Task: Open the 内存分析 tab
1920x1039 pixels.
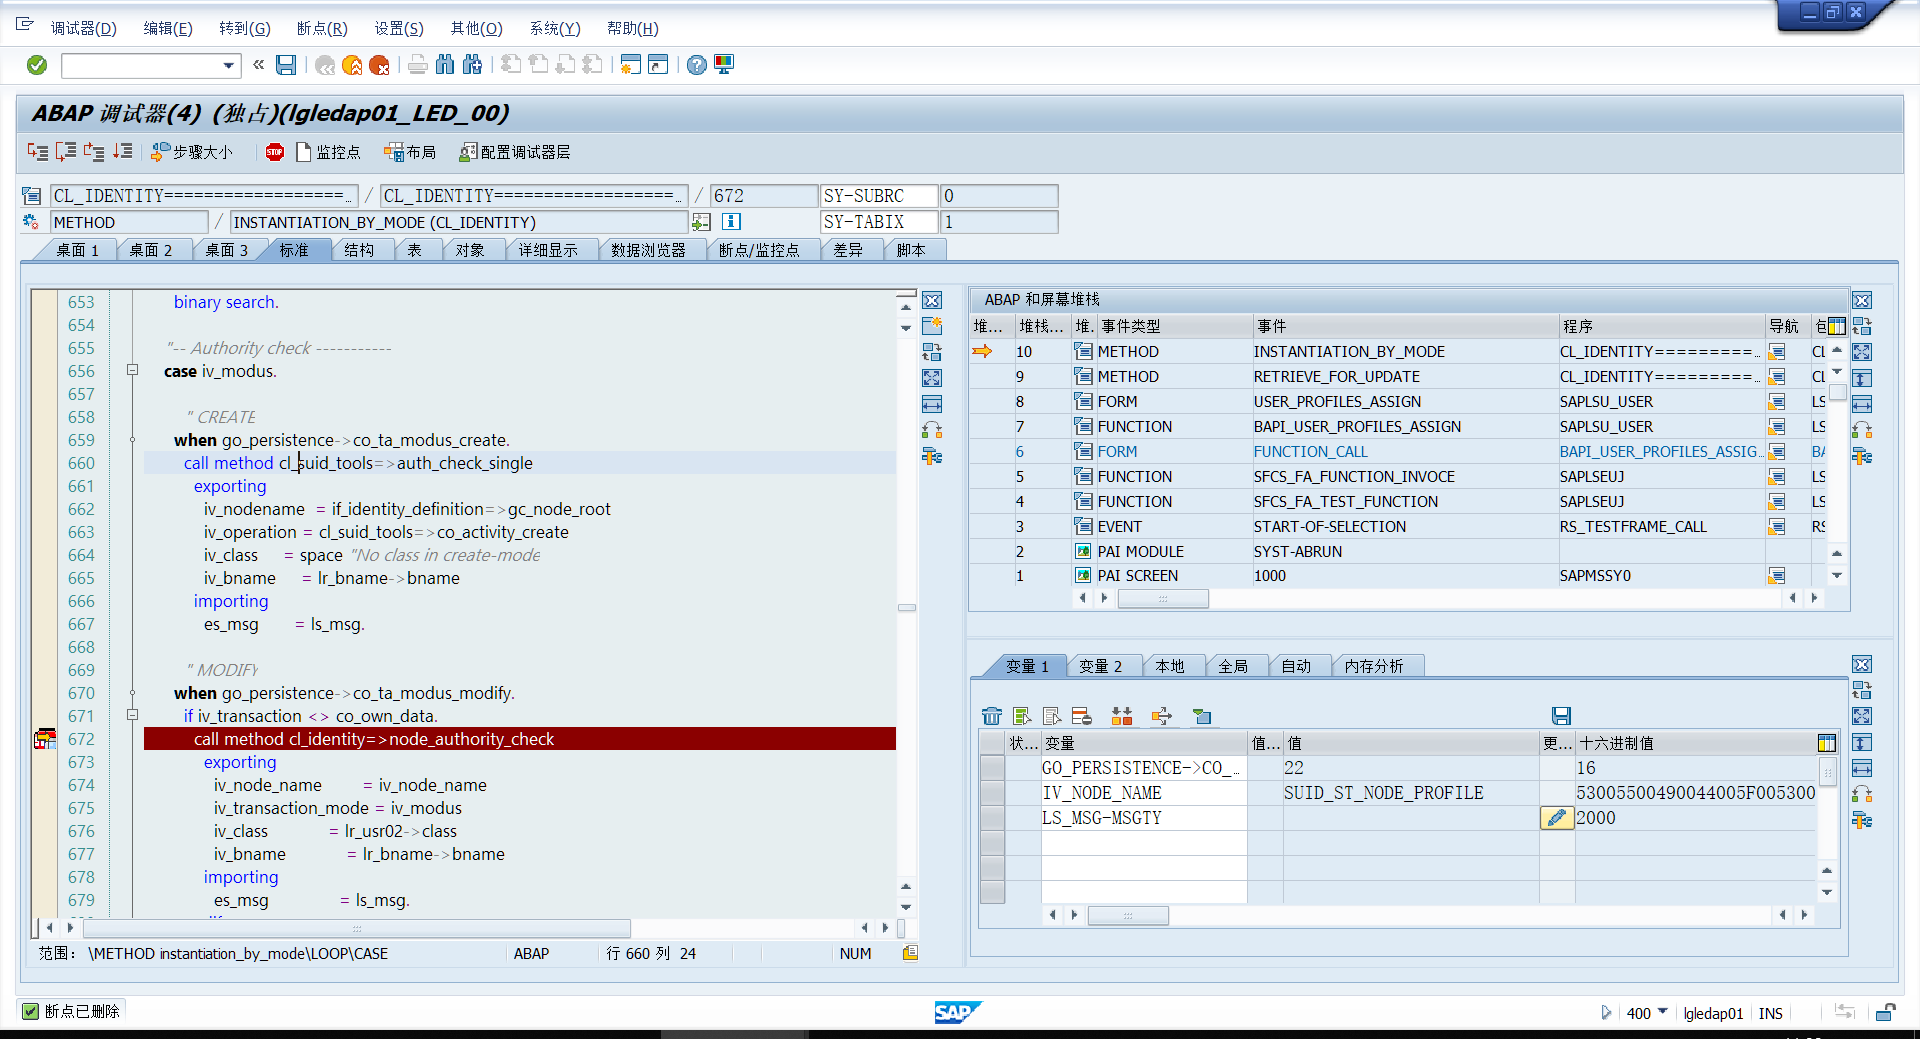Action: click(x=1374, y=666)
